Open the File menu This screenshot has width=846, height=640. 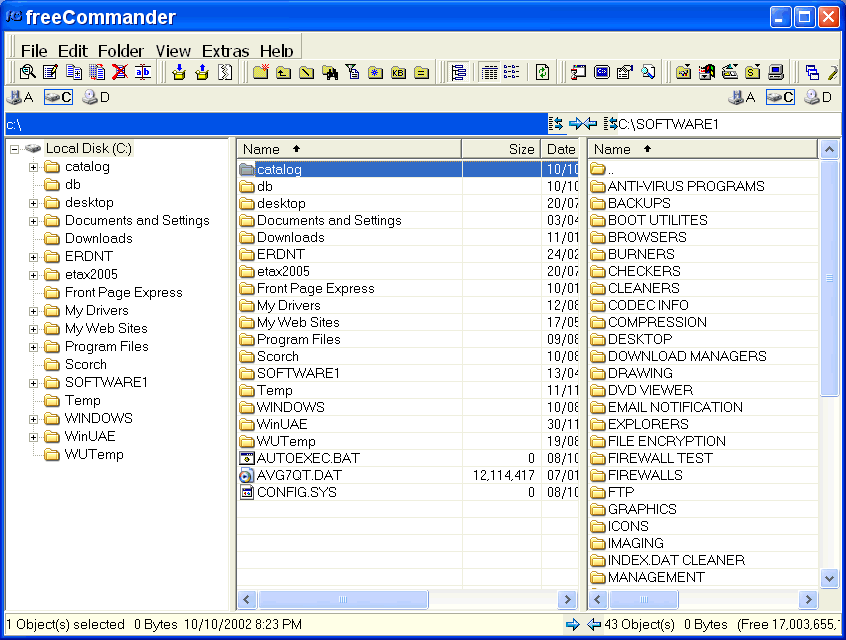(34, 51)
